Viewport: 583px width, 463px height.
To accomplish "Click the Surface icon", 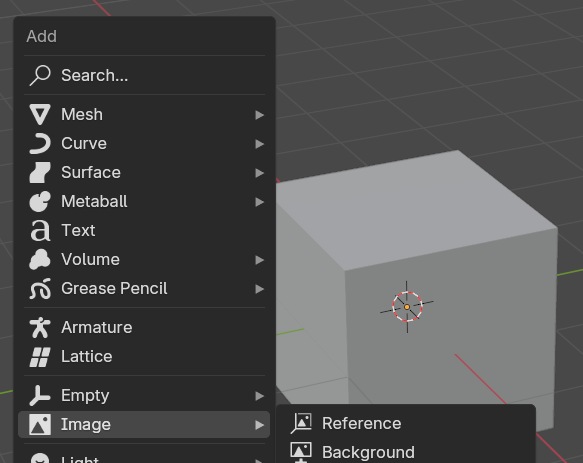I will point(40,172).
